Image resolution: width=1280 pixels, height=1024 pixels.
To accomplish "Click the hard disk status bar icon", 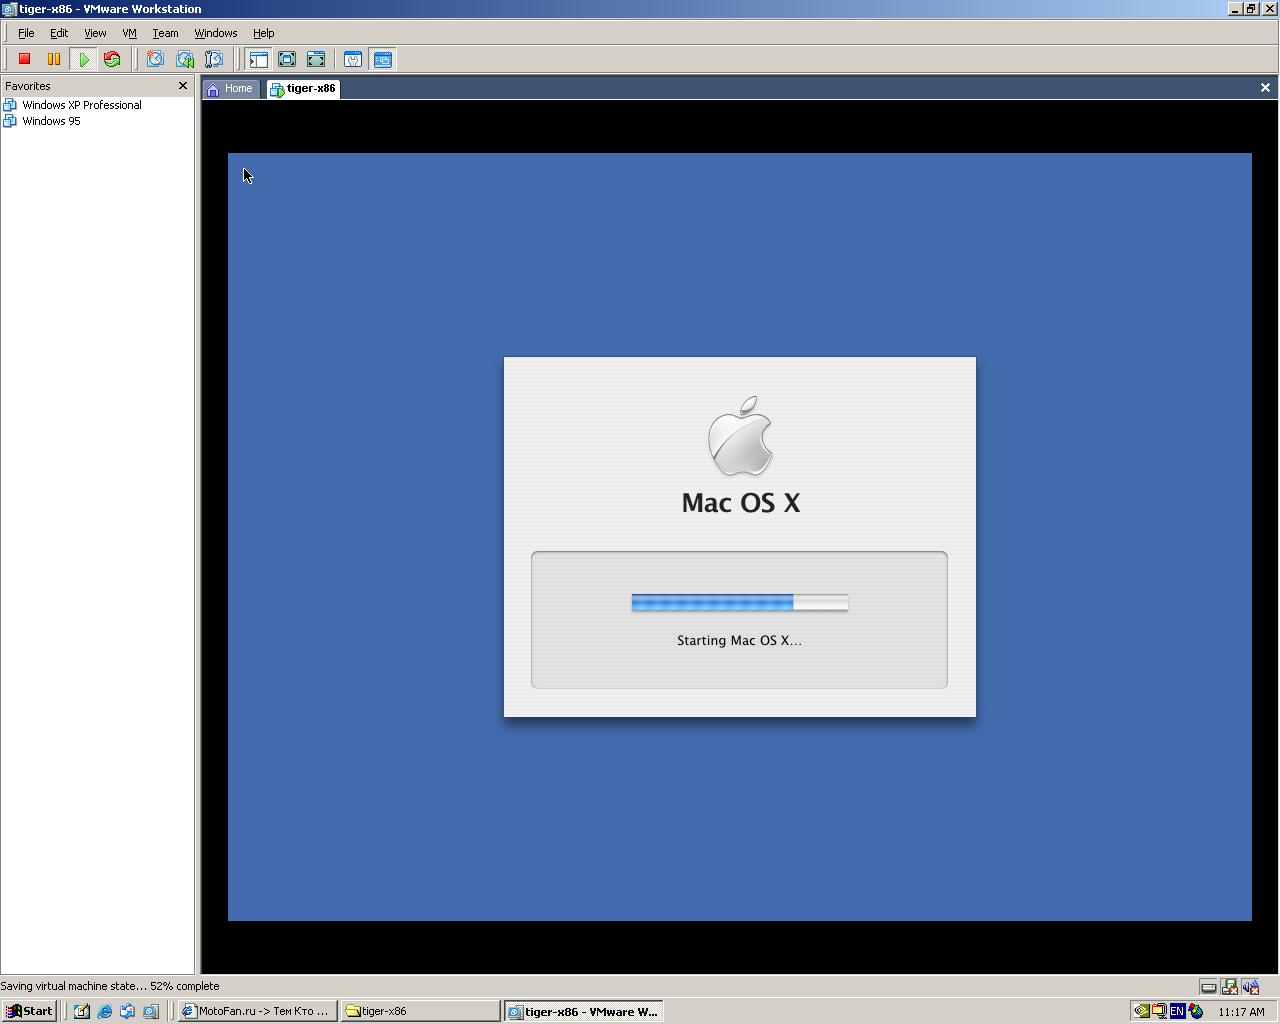I will pos(1208,987).
